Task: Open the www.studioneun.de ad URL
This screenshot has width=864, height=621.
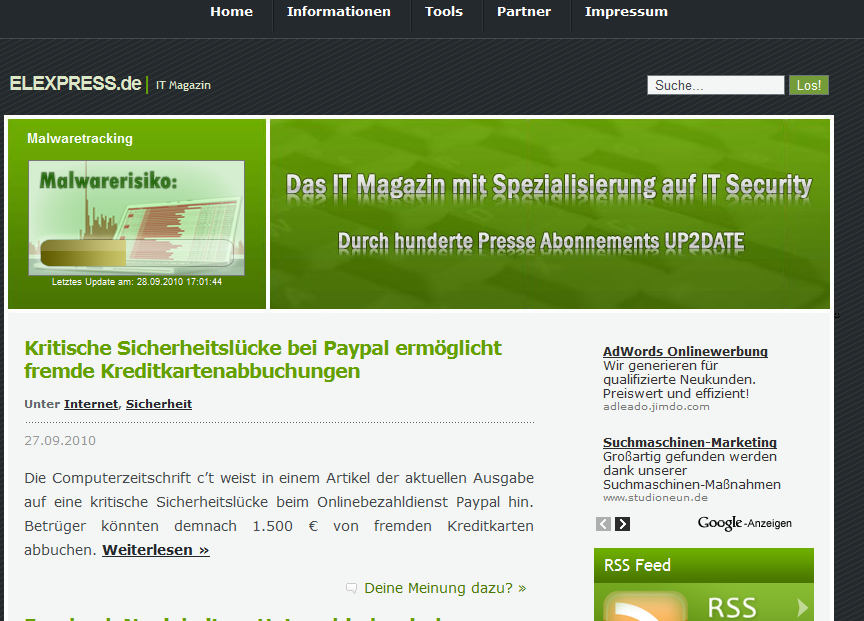Action: coord(655,498)
